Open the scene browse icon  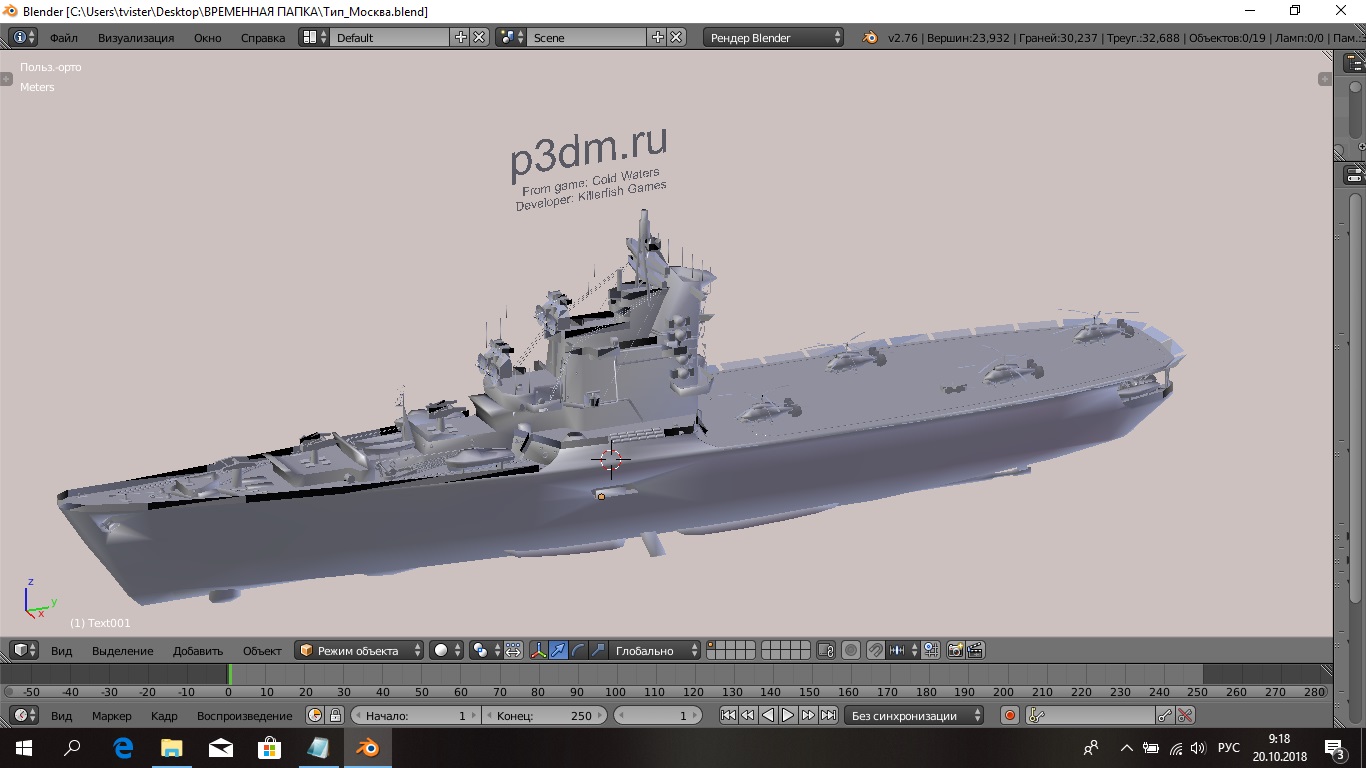click(x=511, y=37)
